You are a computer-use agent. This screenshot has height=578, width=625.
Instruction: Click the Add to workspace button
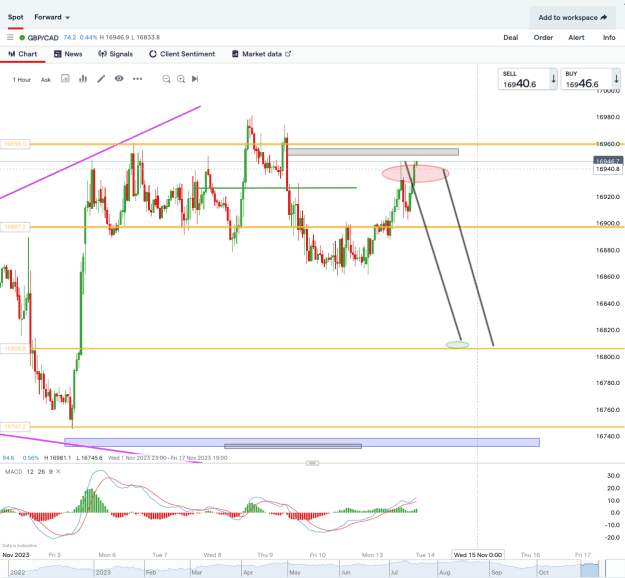[573, 18]
